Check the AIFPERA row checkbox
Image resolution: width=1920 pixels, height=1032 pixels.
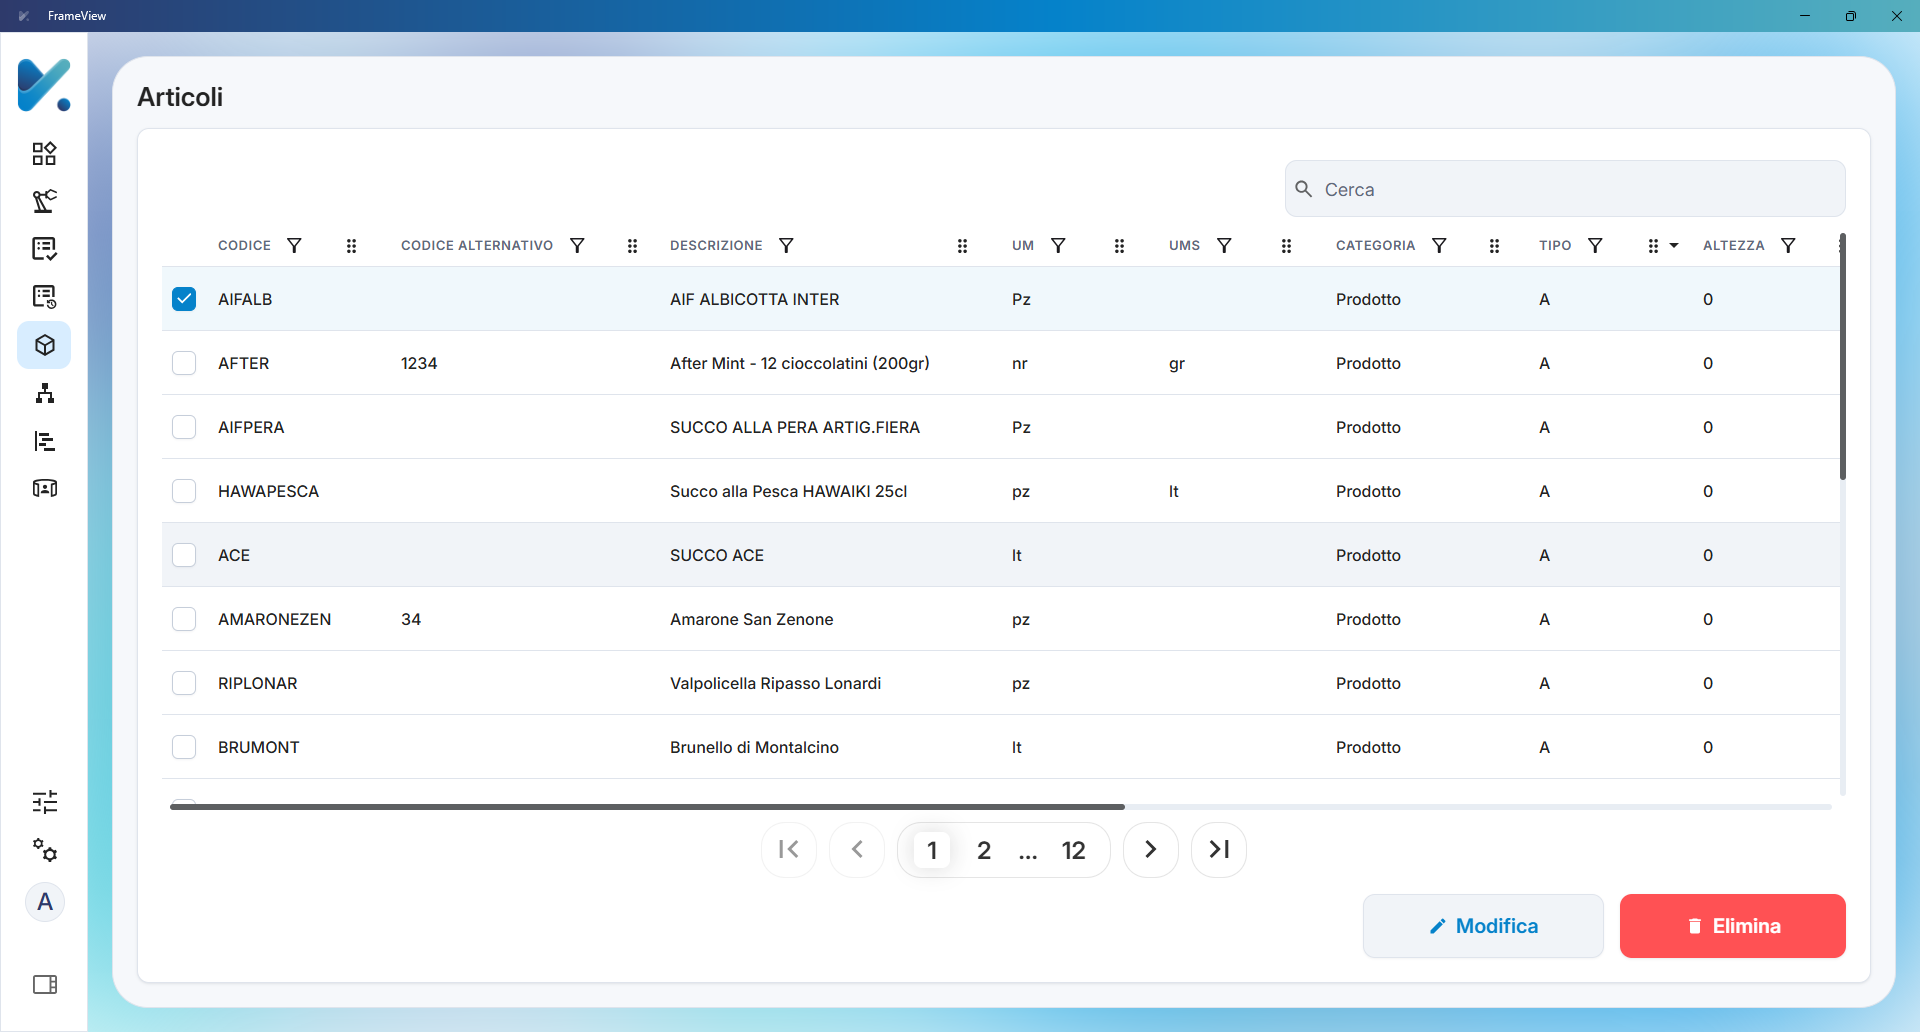[184, 427]
